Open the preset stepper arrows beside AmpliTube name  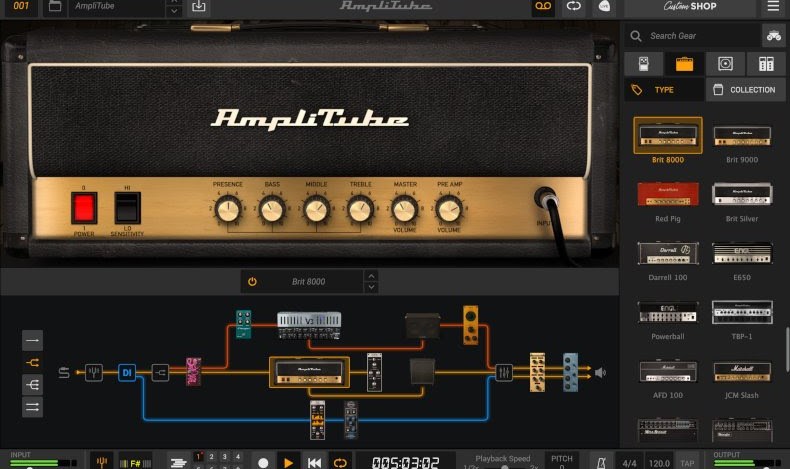coord(174,7)
